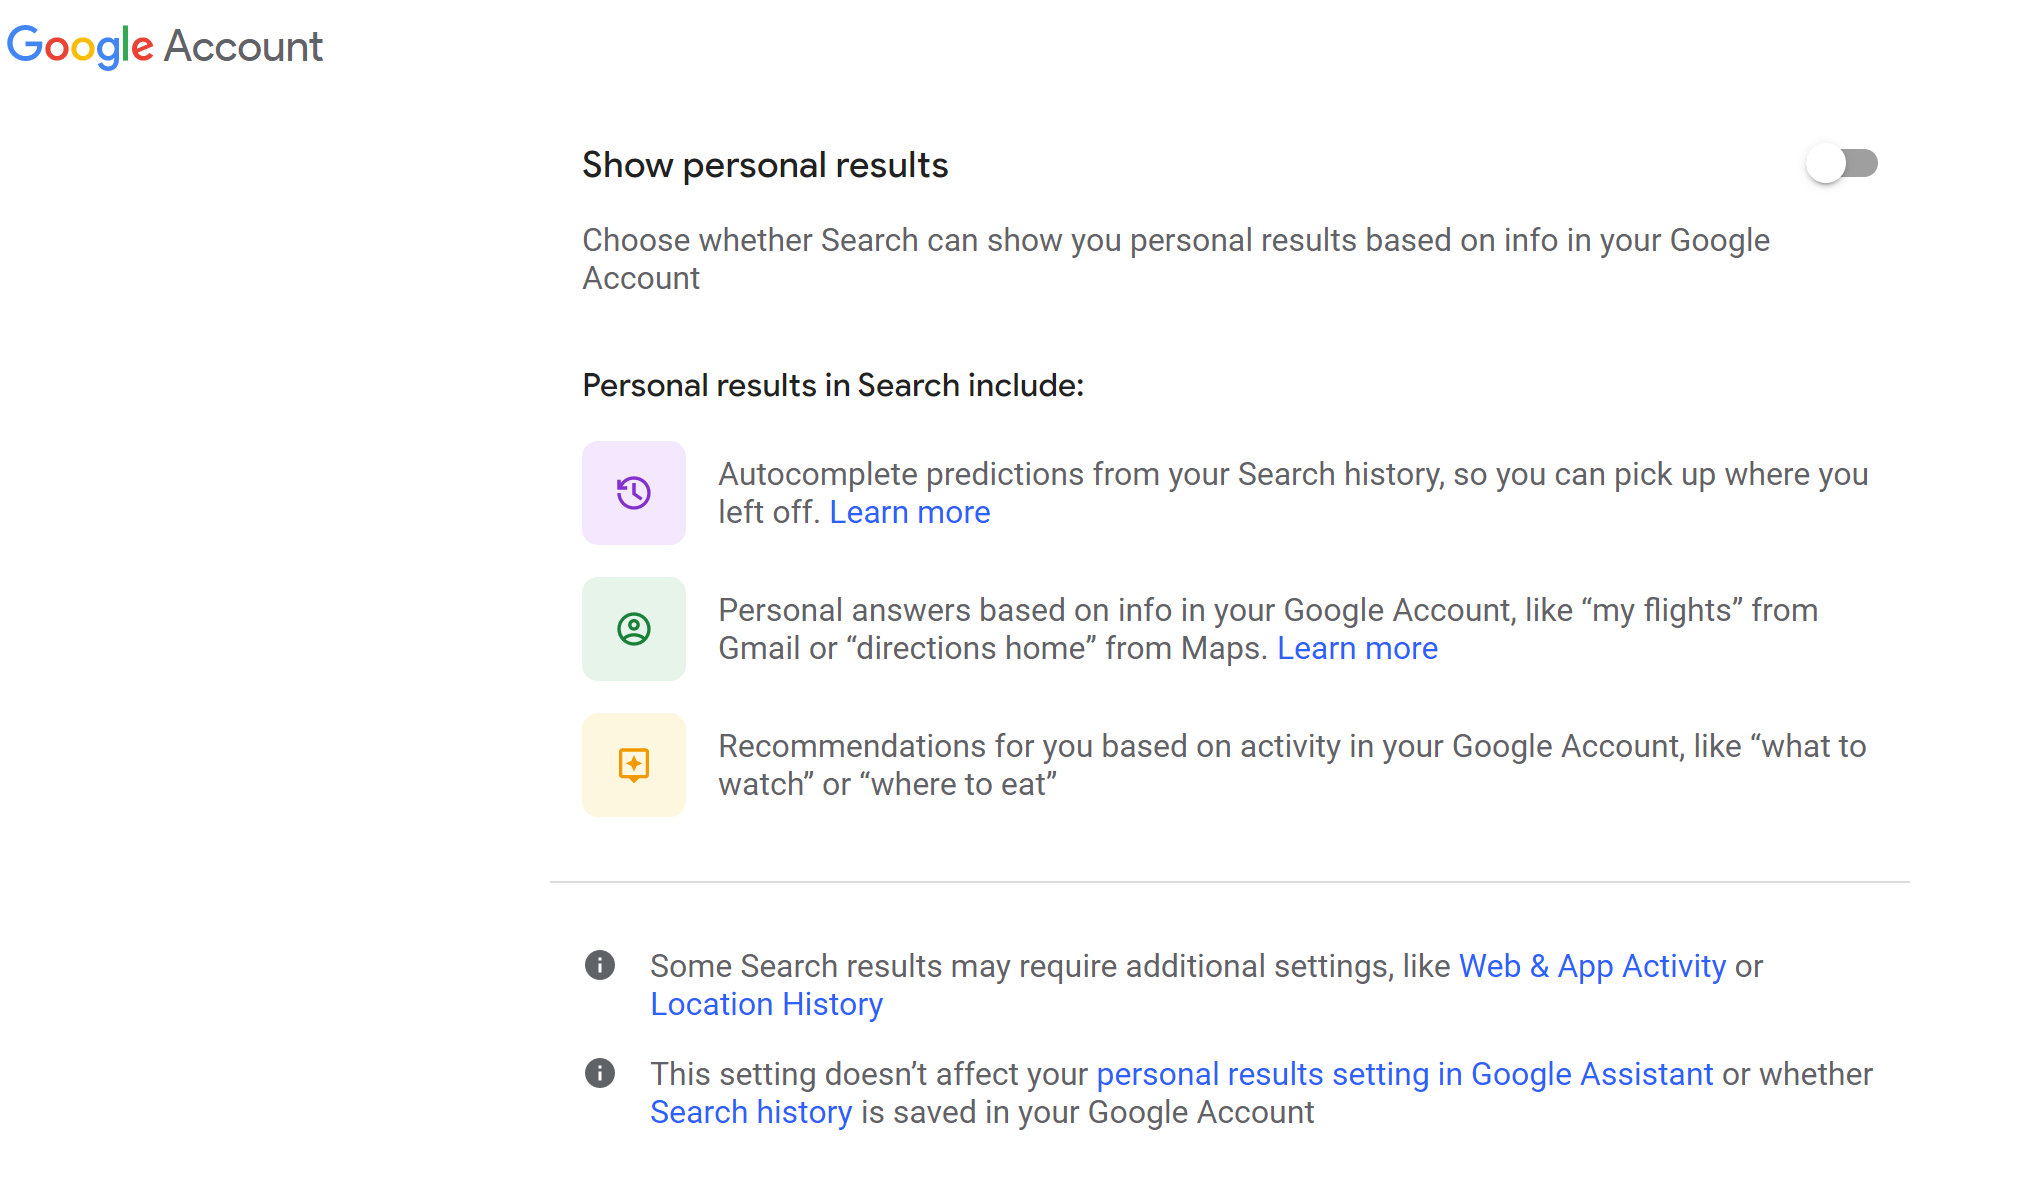Click the Personal results in Search include heading
2017x1177 pixels.
click(x=833, y=385)
